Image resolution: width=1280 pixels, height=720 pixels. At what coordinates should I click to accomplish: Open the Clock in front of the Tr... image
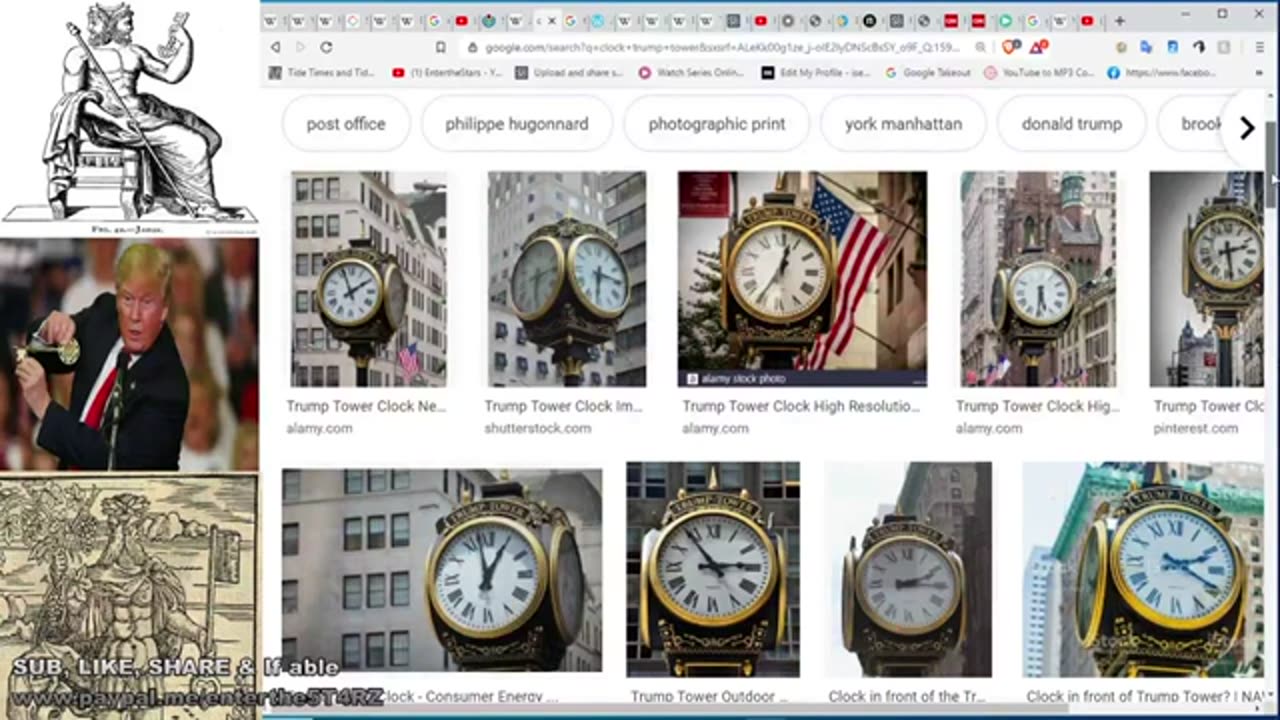908,569
